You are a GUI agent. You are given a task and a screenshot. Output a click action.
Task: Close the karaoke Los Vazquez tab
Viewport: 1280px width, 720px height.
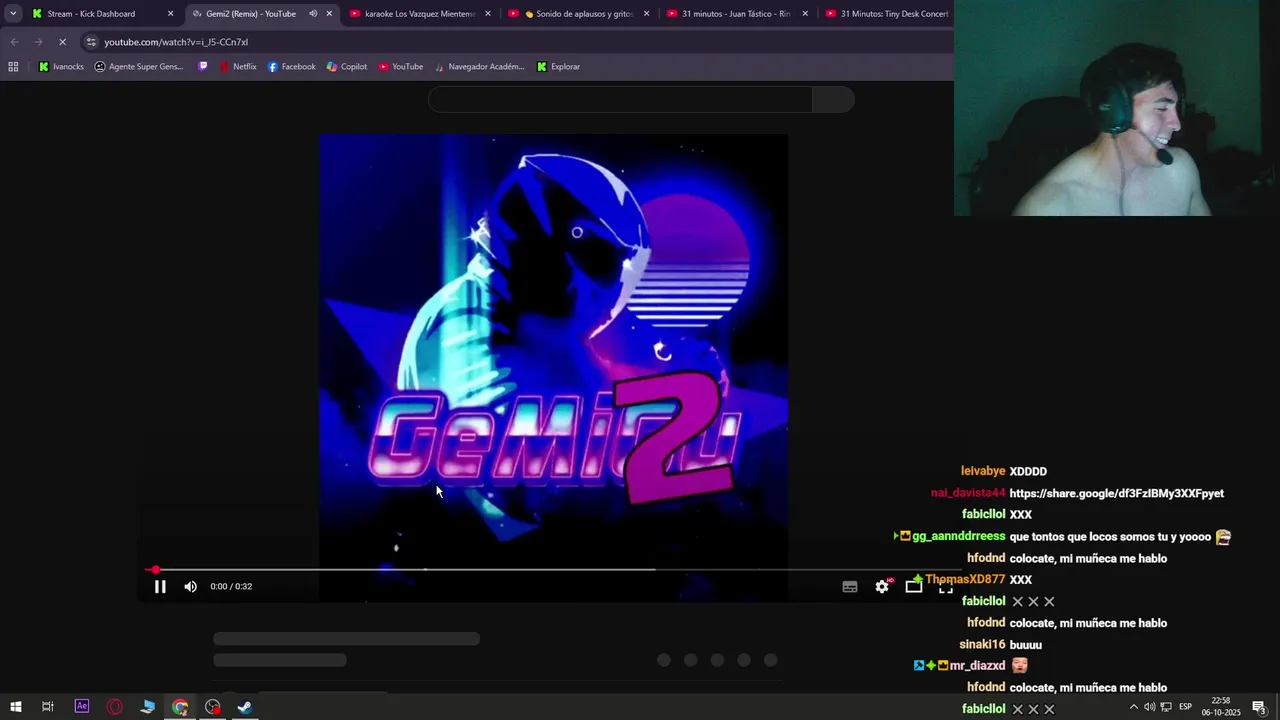[488, 14]
